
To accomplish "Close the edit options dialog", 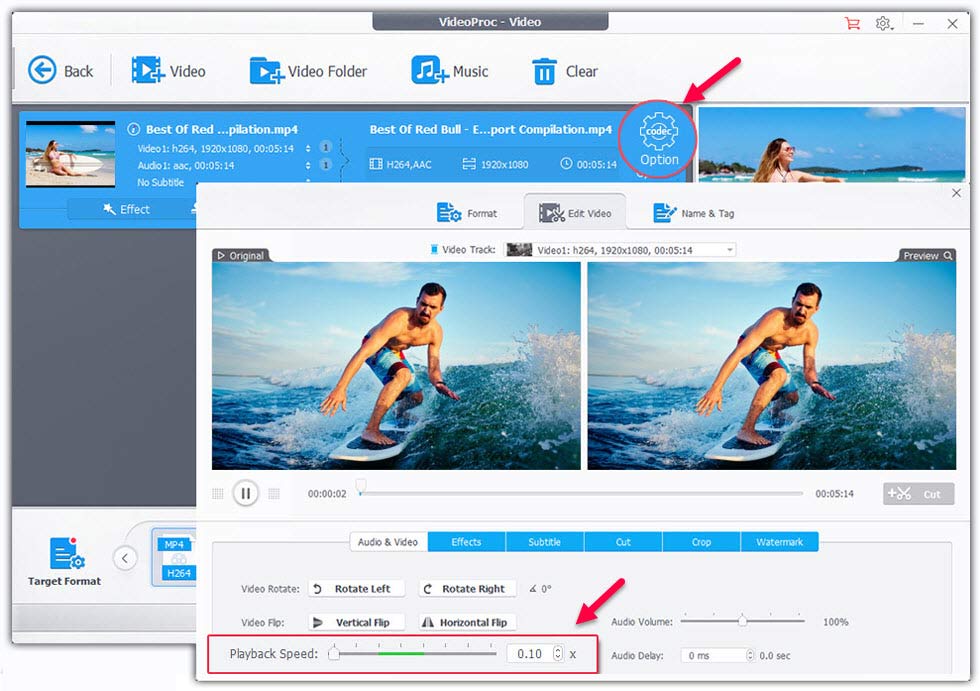I will tap(956, 193).
